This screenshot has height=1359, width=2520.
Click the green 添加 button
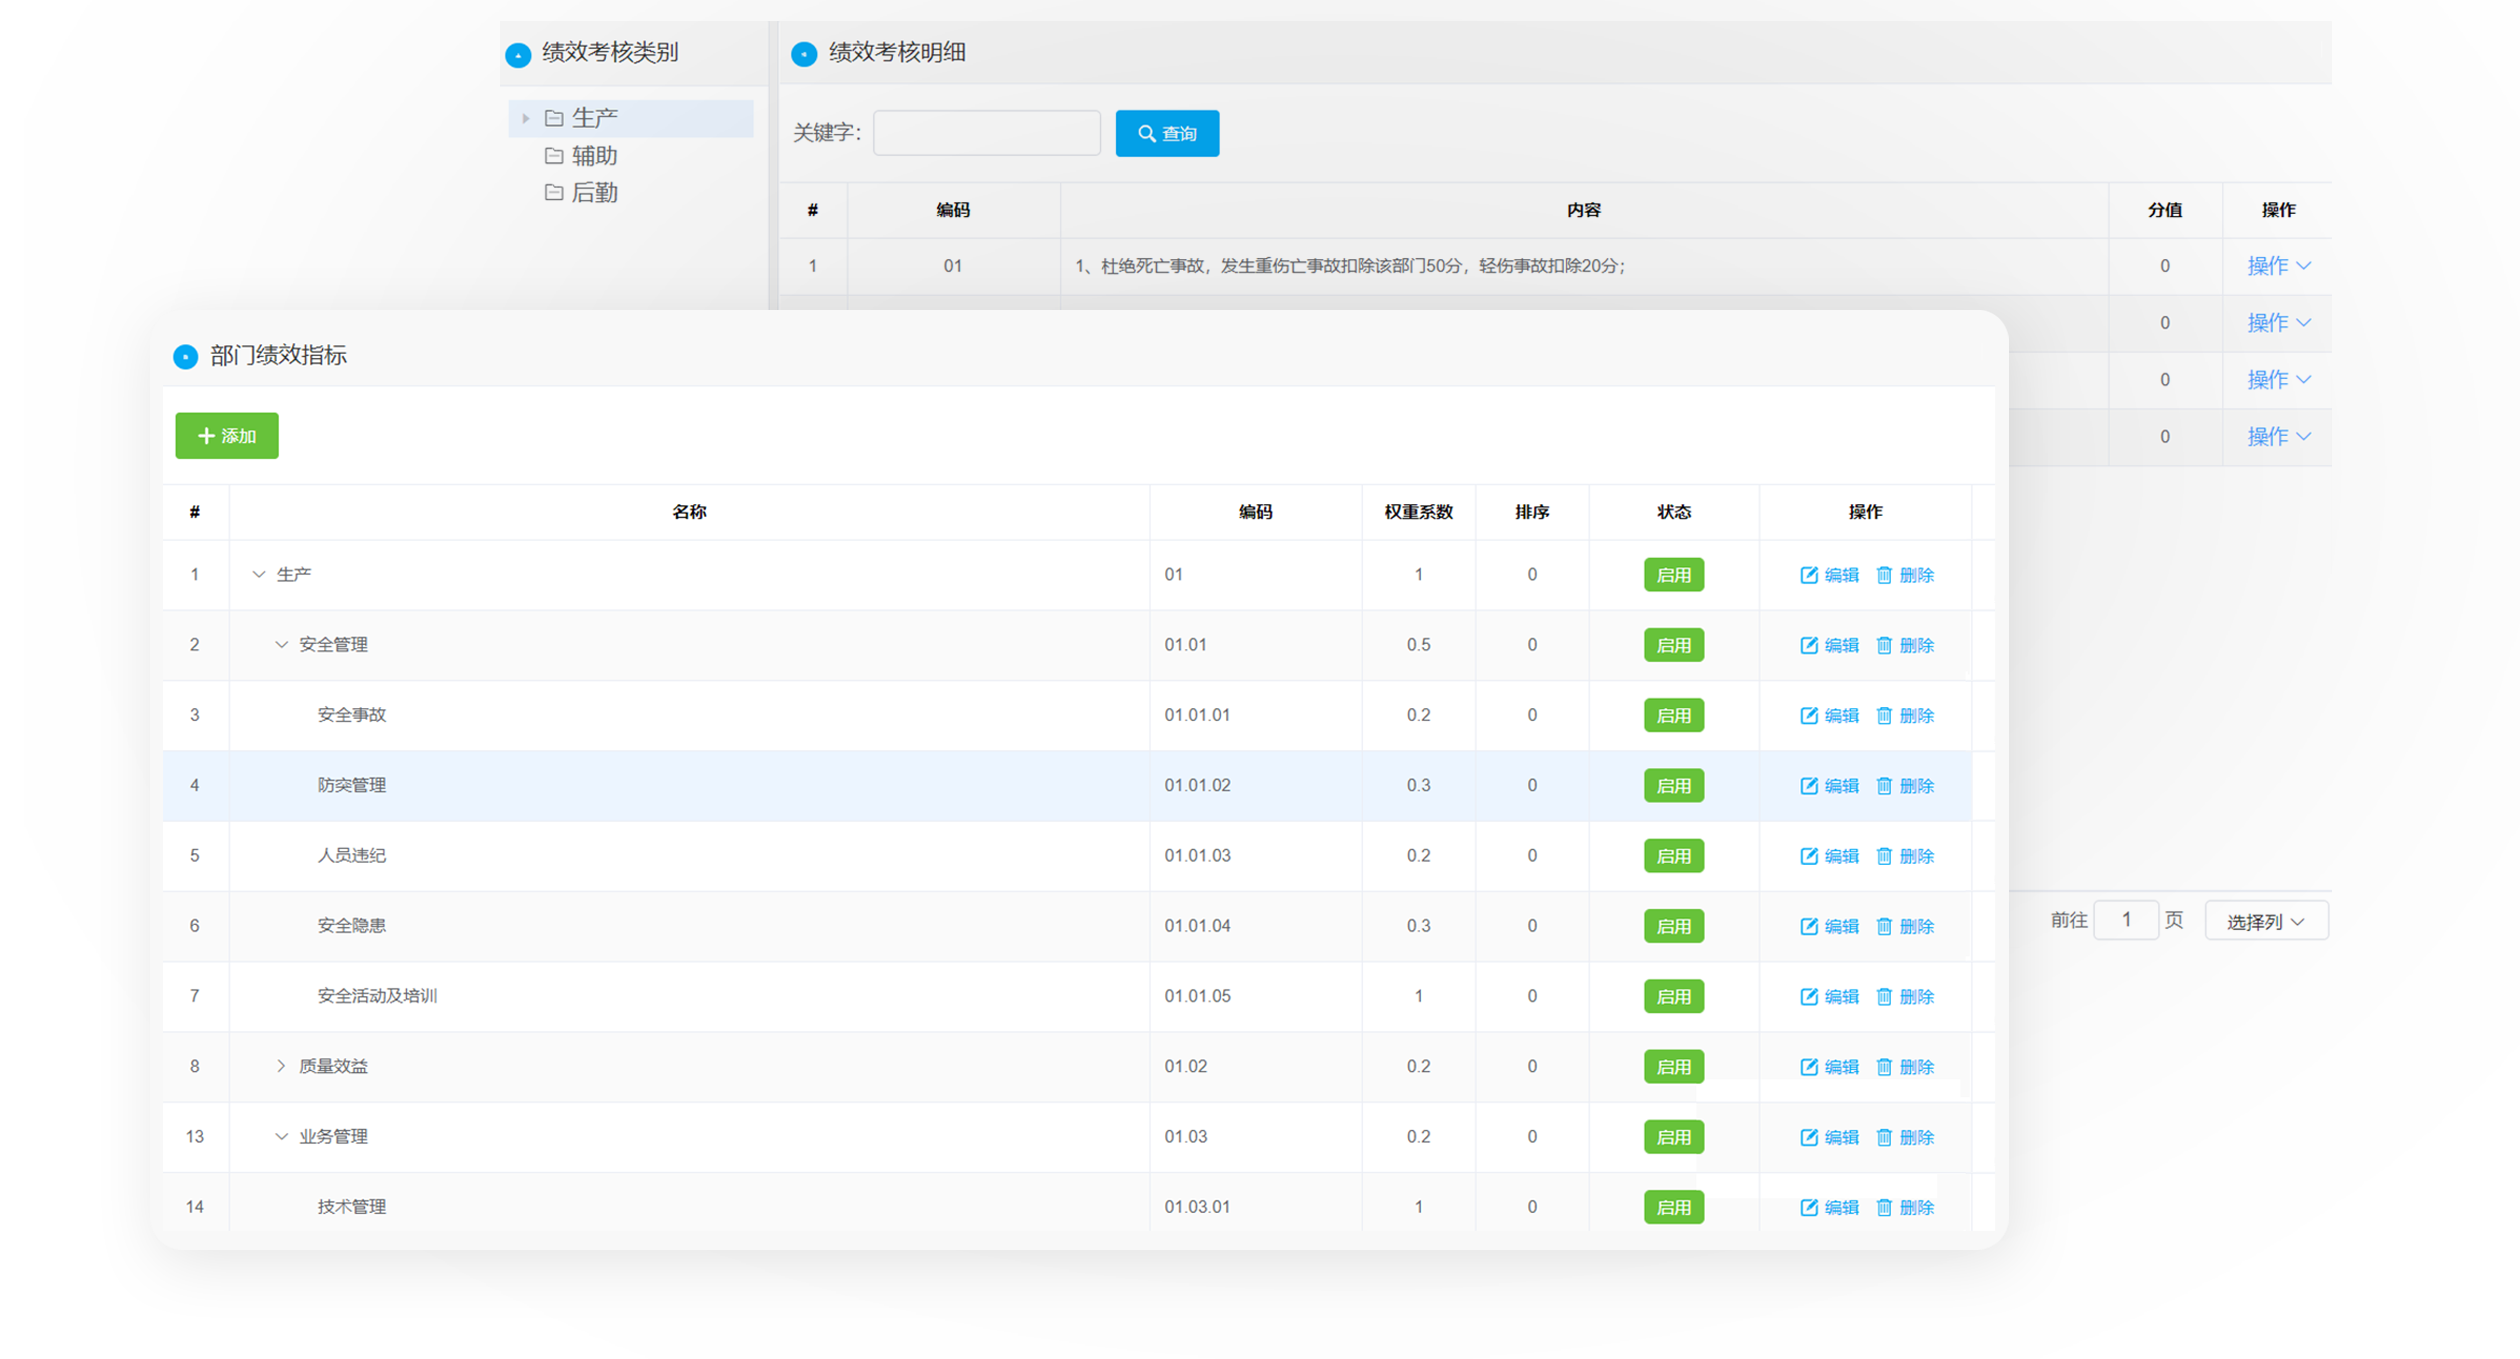point(227,436)
